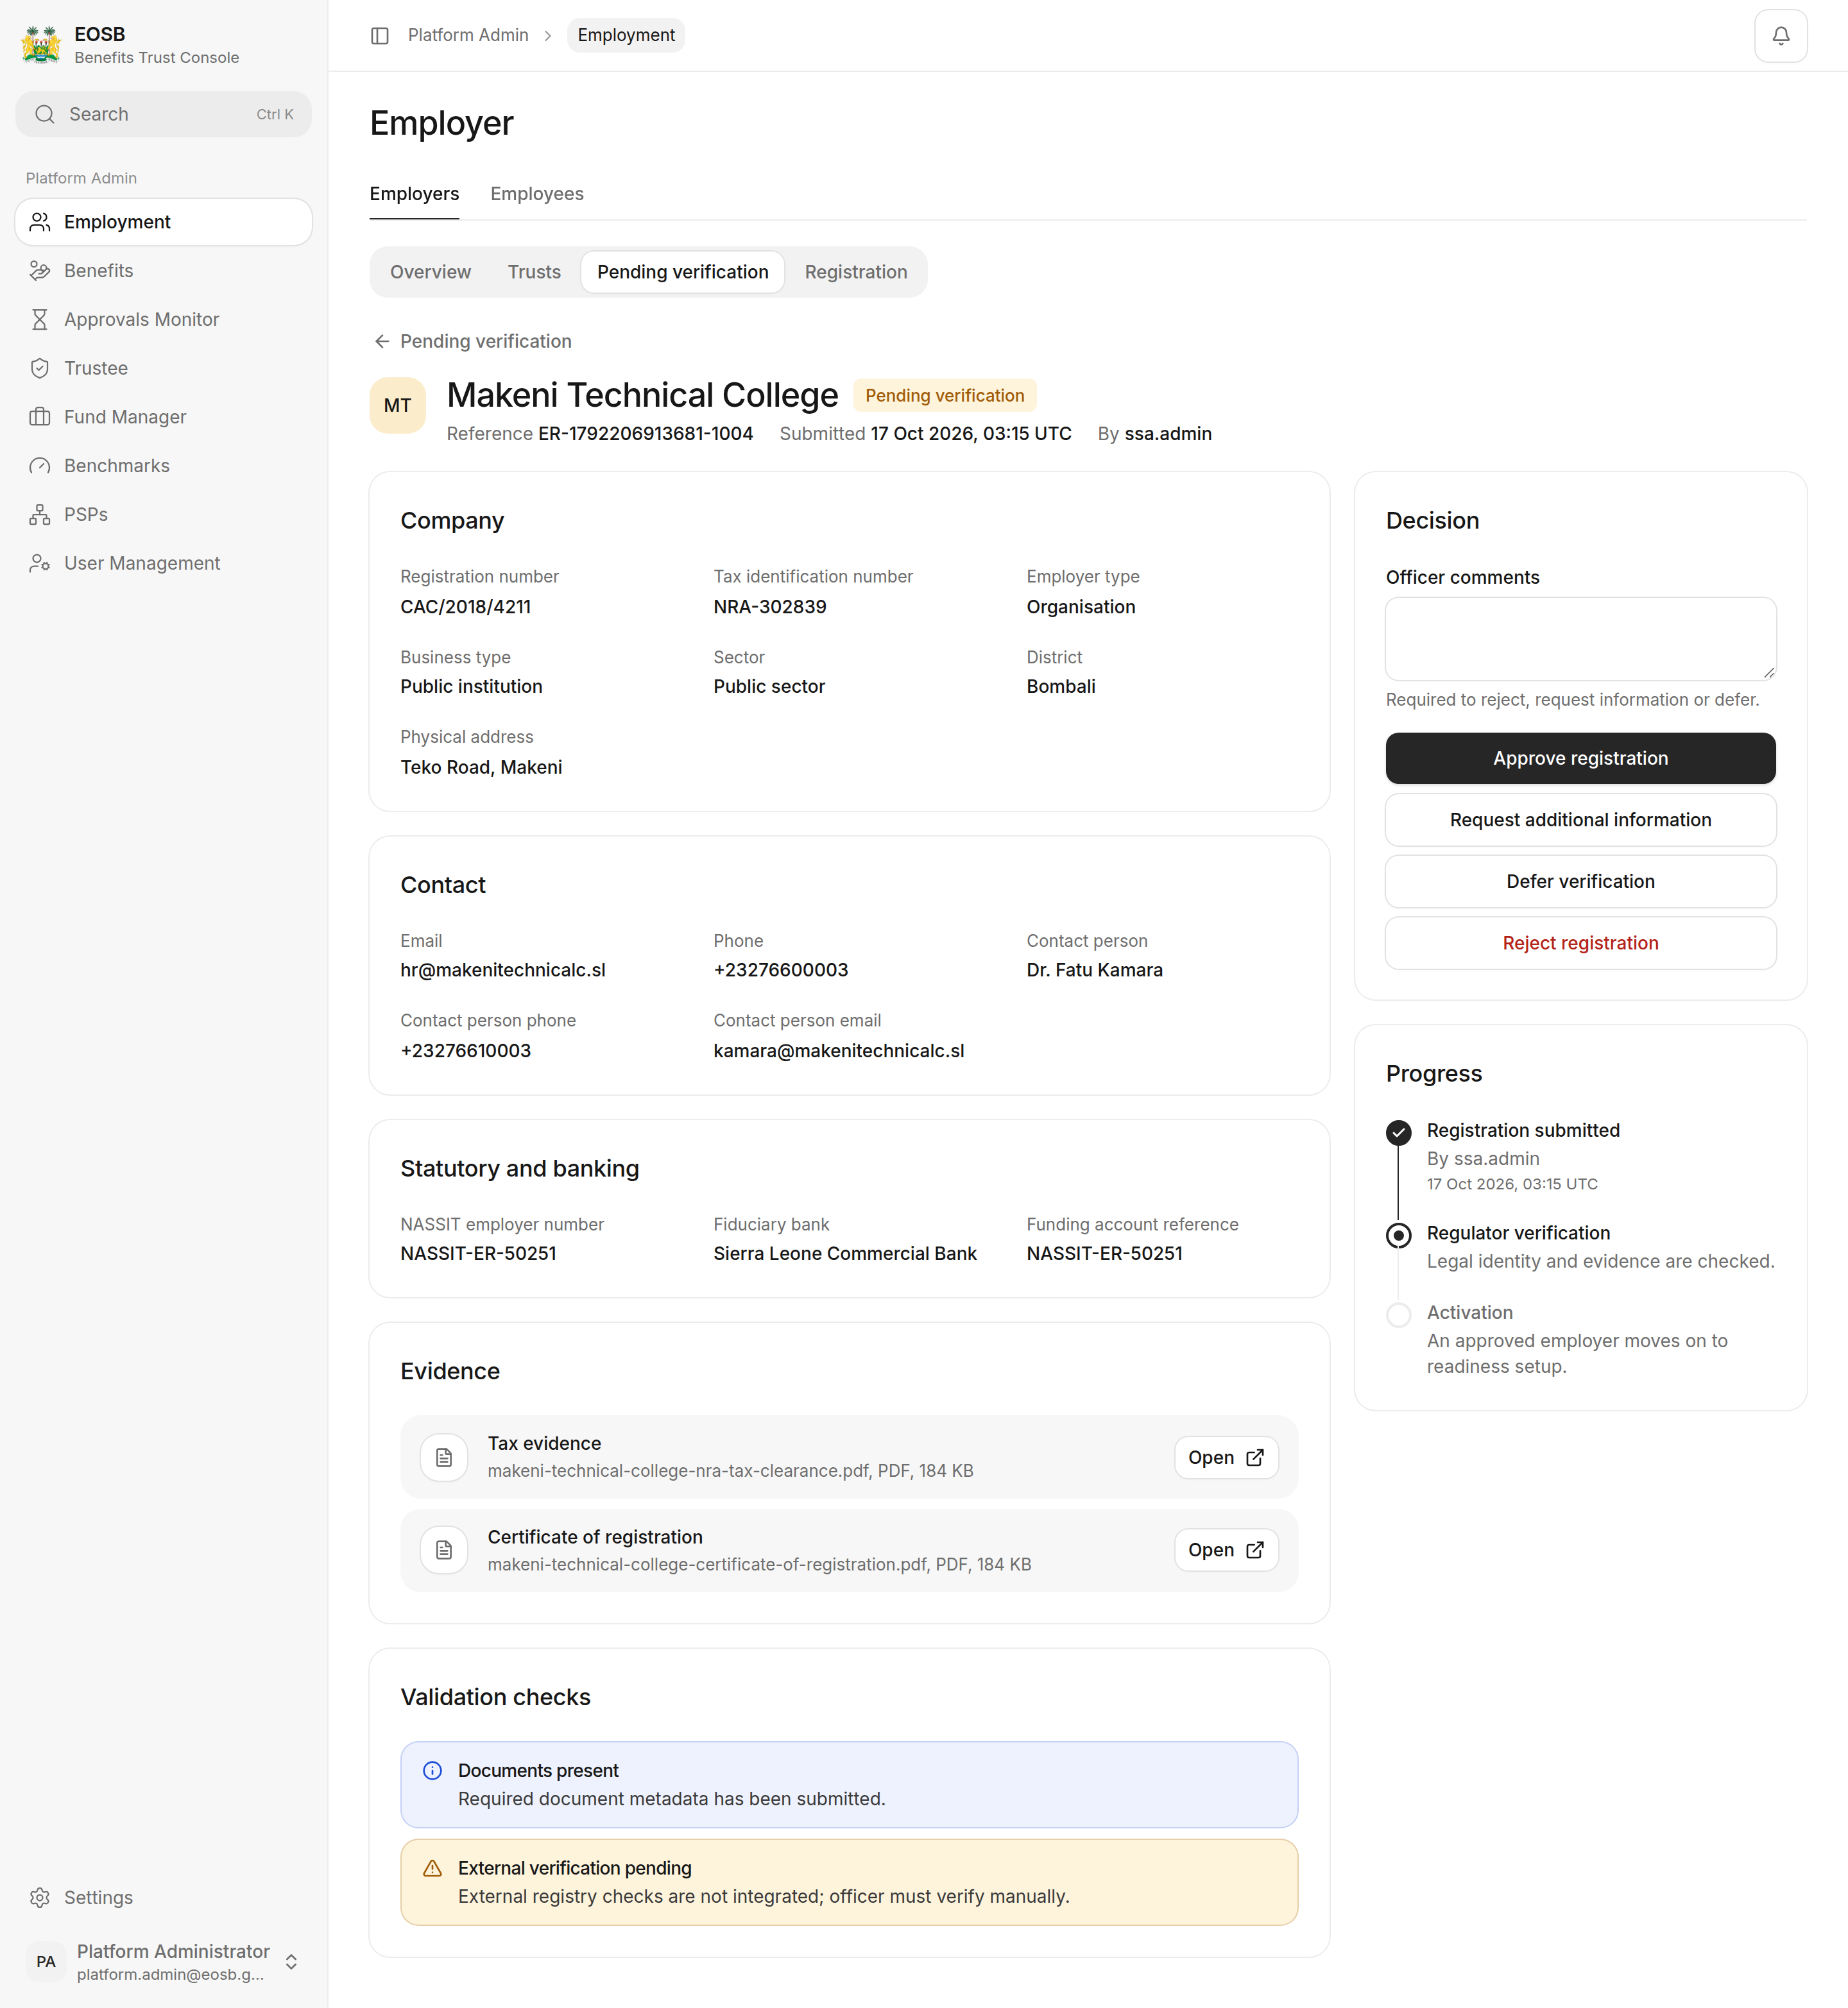This screenshot has width=1848, height=2008.
Task: Click the User Management icon
Action: tap(40, 564)
